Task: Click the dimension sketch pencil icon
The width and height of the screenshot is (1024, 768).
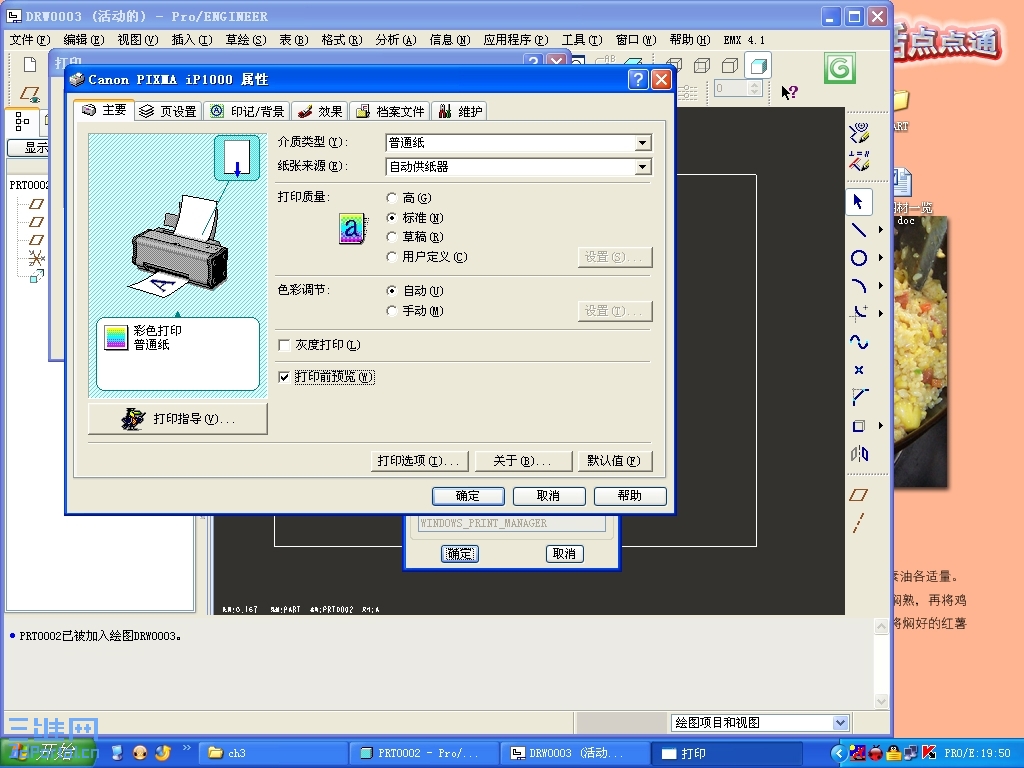Action: point(859,133)
